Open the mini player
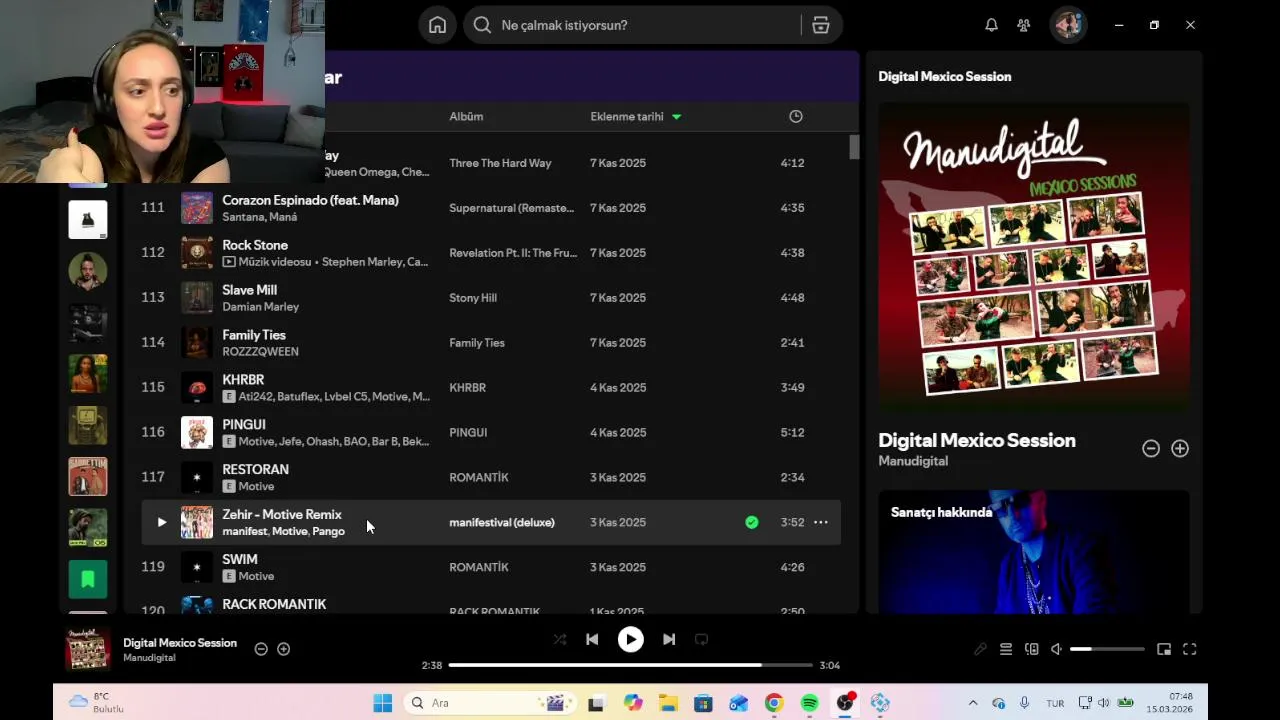The height and width of the screenshot is (720, 1280). pos(1164,649)
